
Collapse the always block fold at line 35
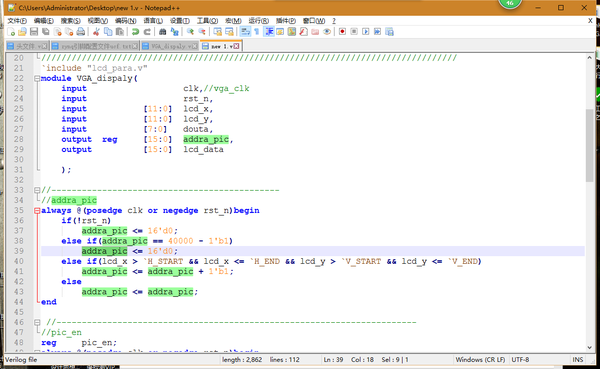coord(37,211)
